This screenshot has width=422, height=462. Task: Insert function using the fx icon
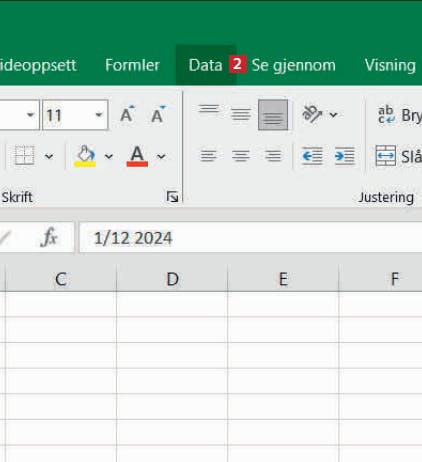pos(49,238)
